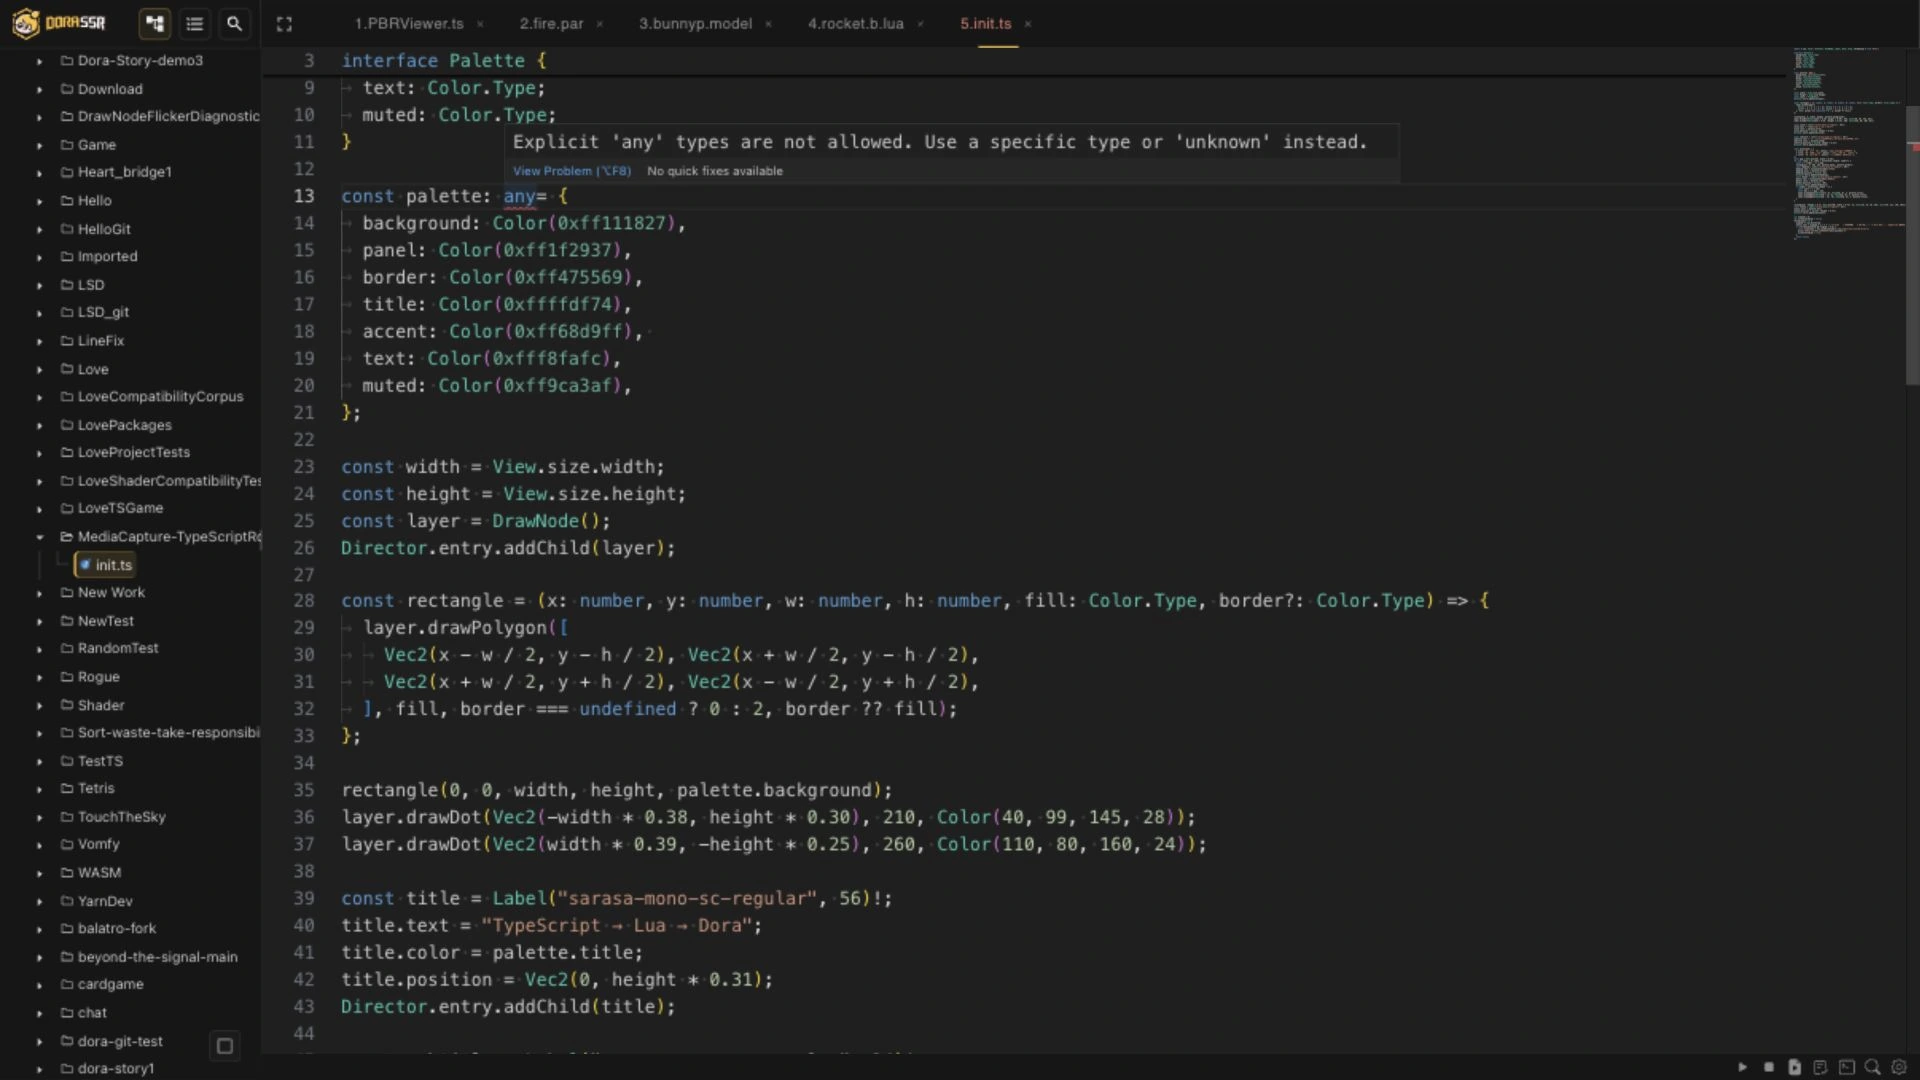This screenshot has height=1080, width=1920.
Task: Select the init.ts file in the tree
Action: tap(105, 565)
